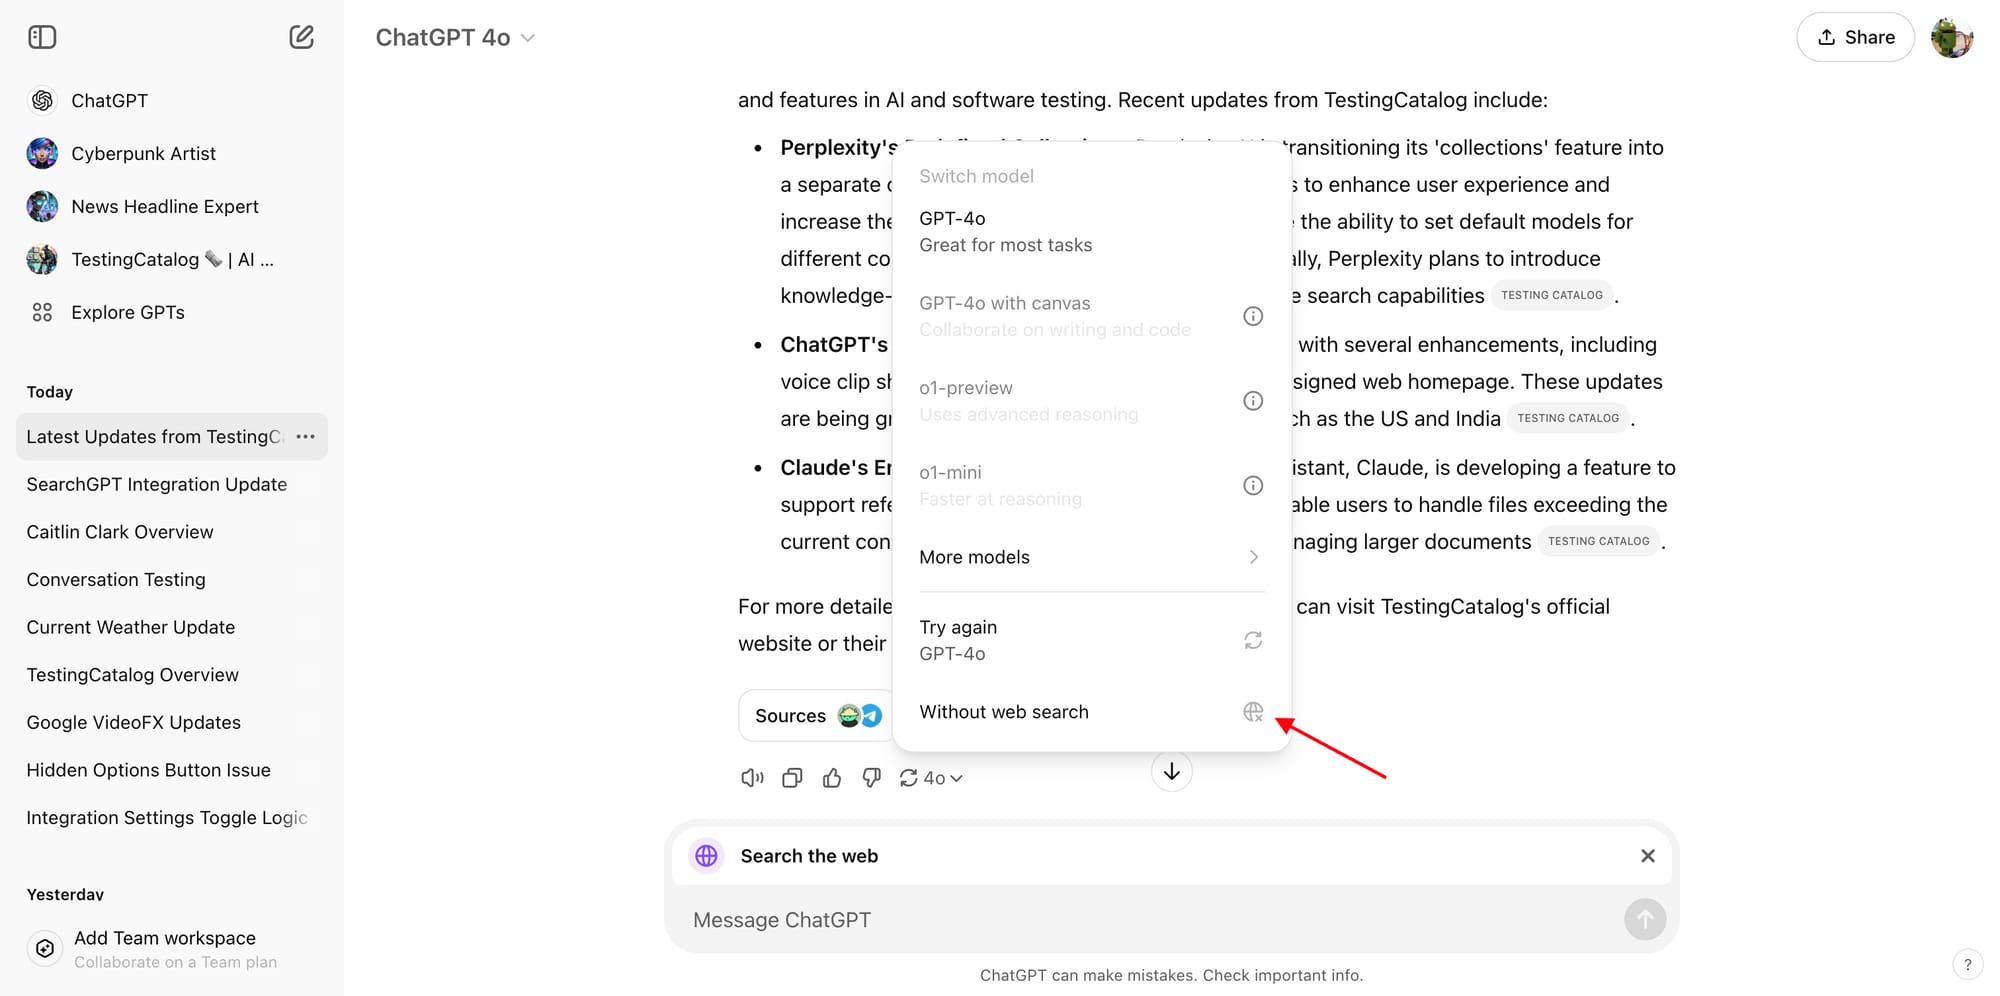Show info for GPT-4o with canvas
Image resolution: width=2000 pixels, height=996 pixels.
coord(1253,316)
